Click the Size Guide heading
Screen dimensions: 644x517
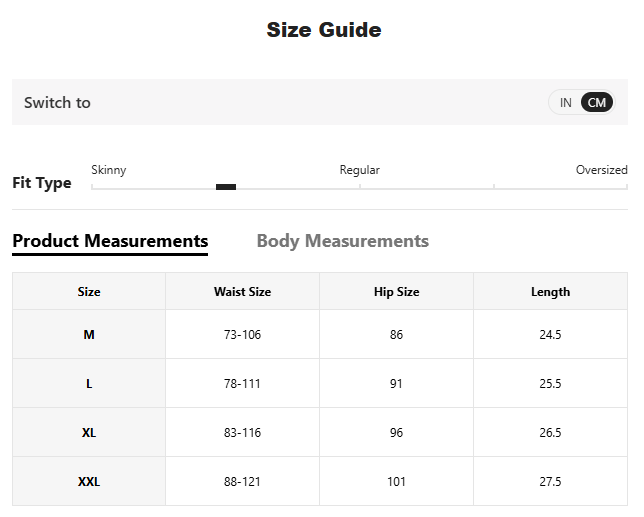[x=323, y=30]
